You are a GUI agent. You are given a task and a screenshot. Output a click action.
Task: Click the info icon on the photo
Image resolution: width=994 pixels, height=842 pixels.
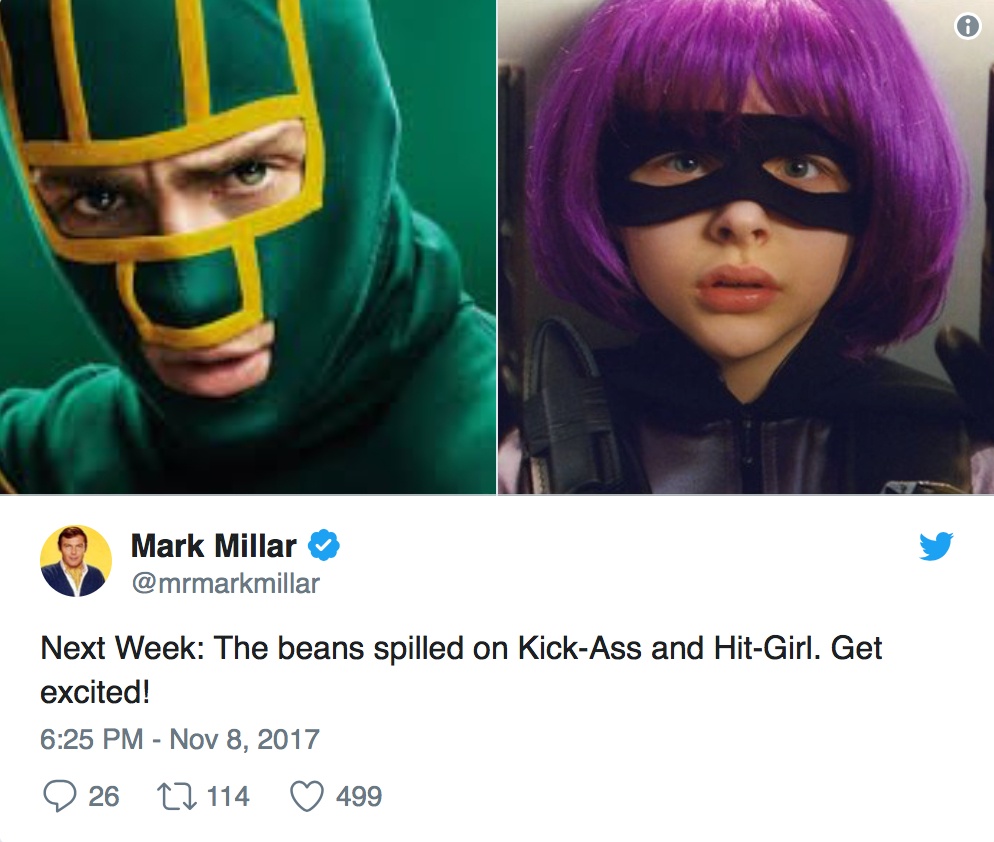(x=967, y=27)
